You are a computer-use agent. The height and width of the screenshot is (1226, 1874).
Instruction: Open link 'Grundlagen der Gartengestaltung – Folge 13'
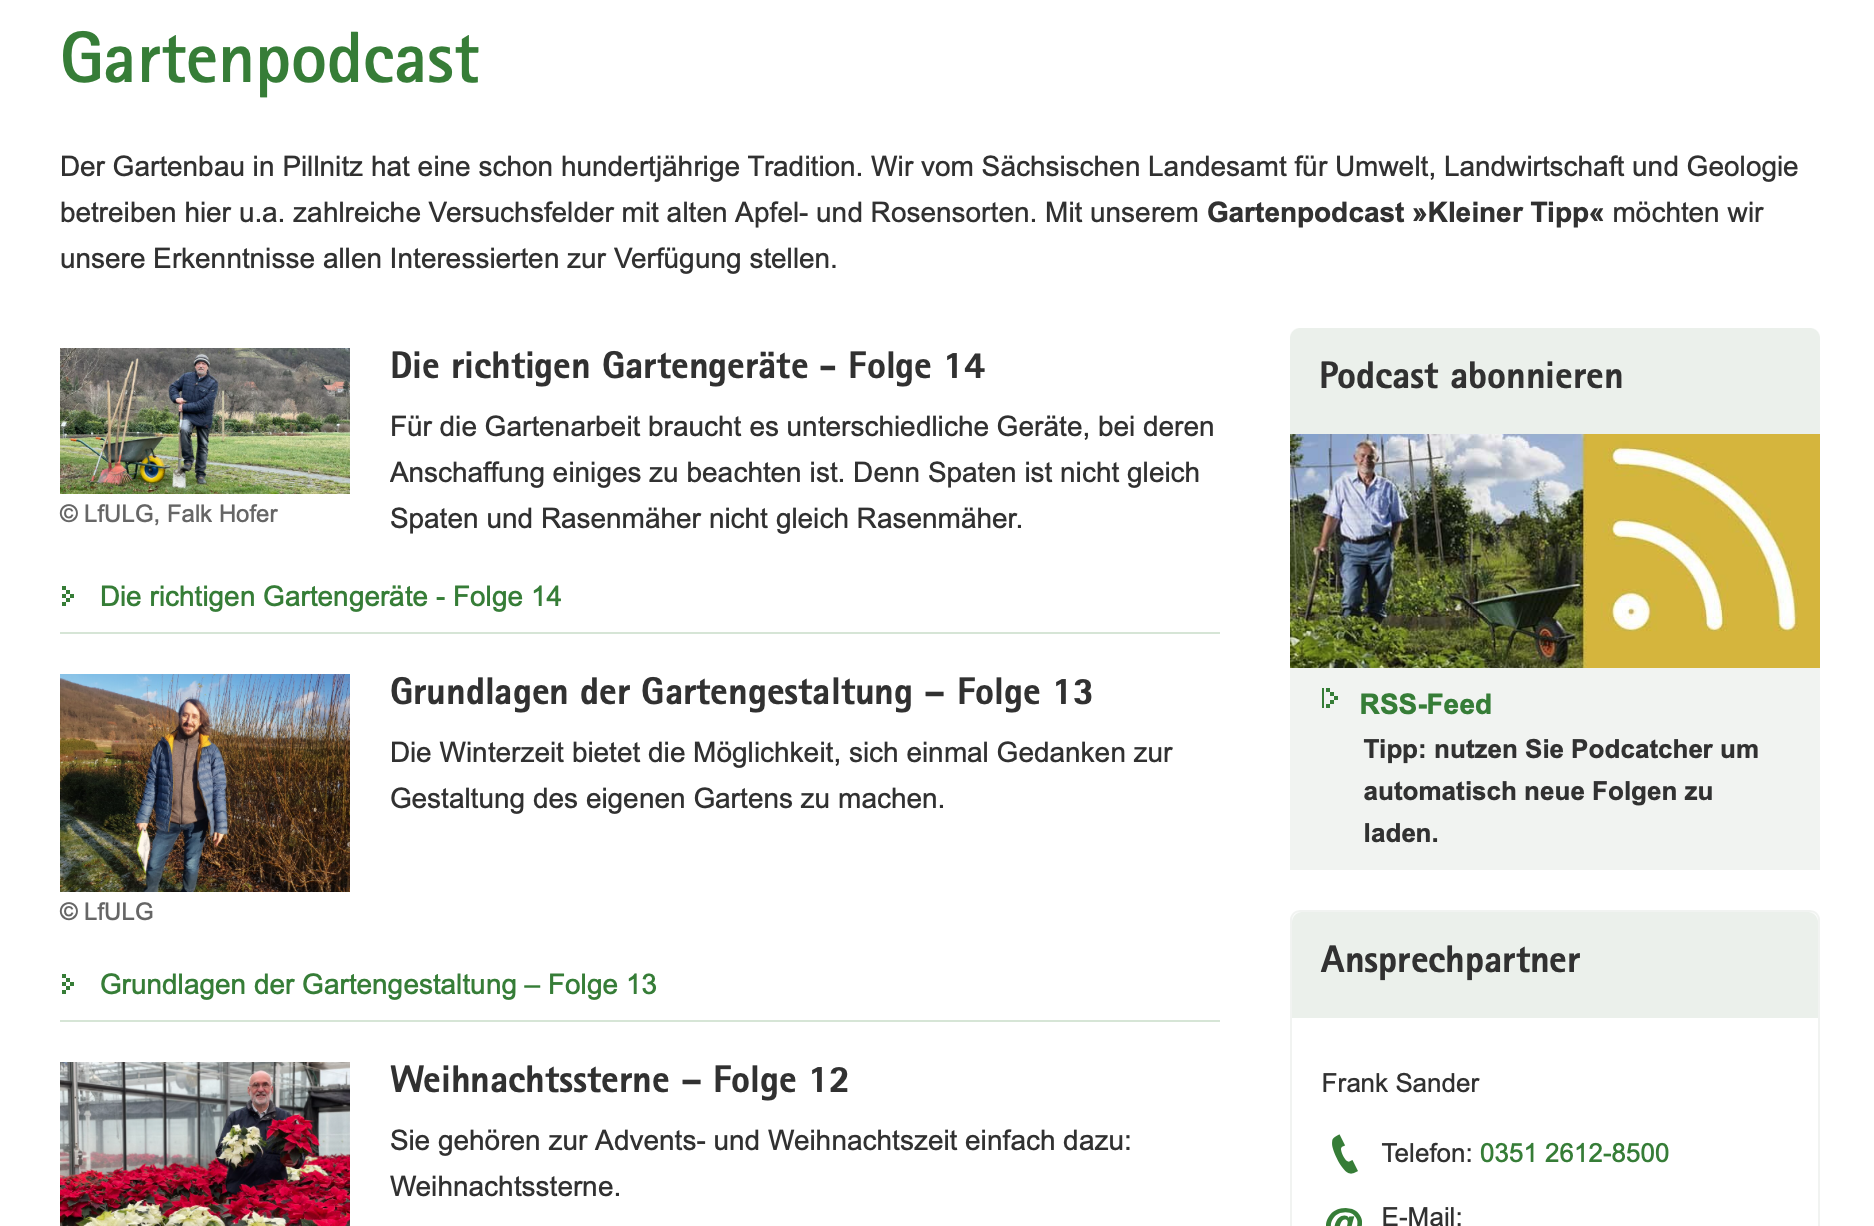[378, 984]
